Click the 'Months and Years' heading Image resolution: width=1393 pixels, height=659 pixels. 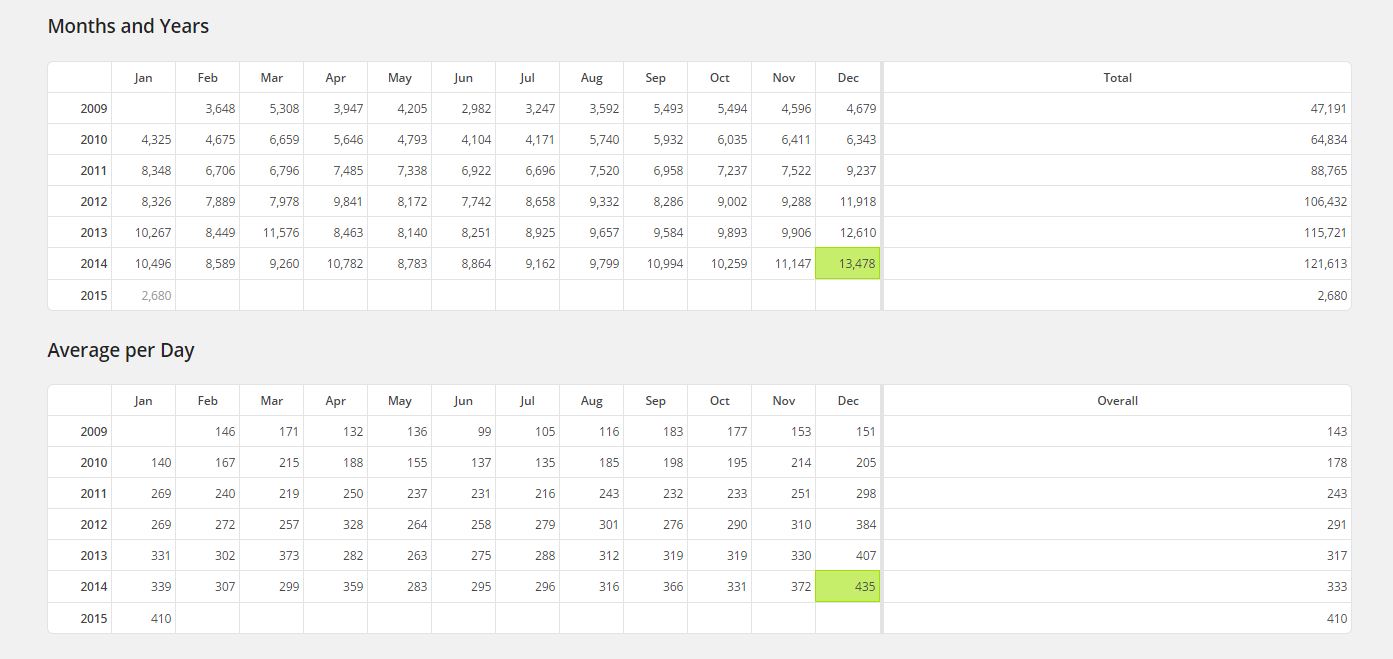(128, 27)
